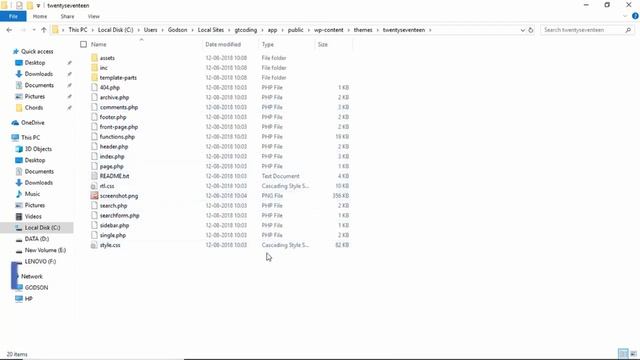Viewport: 640px width, 360px height.
Task: Expand the ribbon chevron
Action: 625,16
